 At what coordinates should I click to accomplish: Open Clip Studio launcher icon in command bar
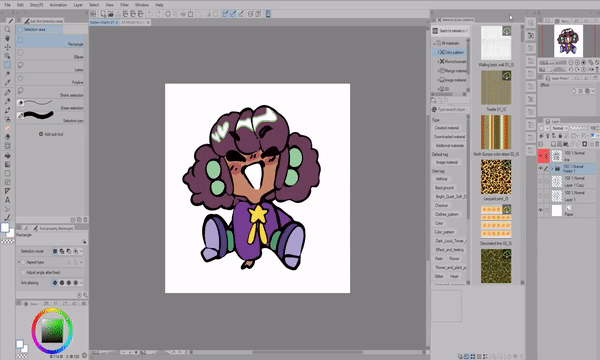pos(93,14)
